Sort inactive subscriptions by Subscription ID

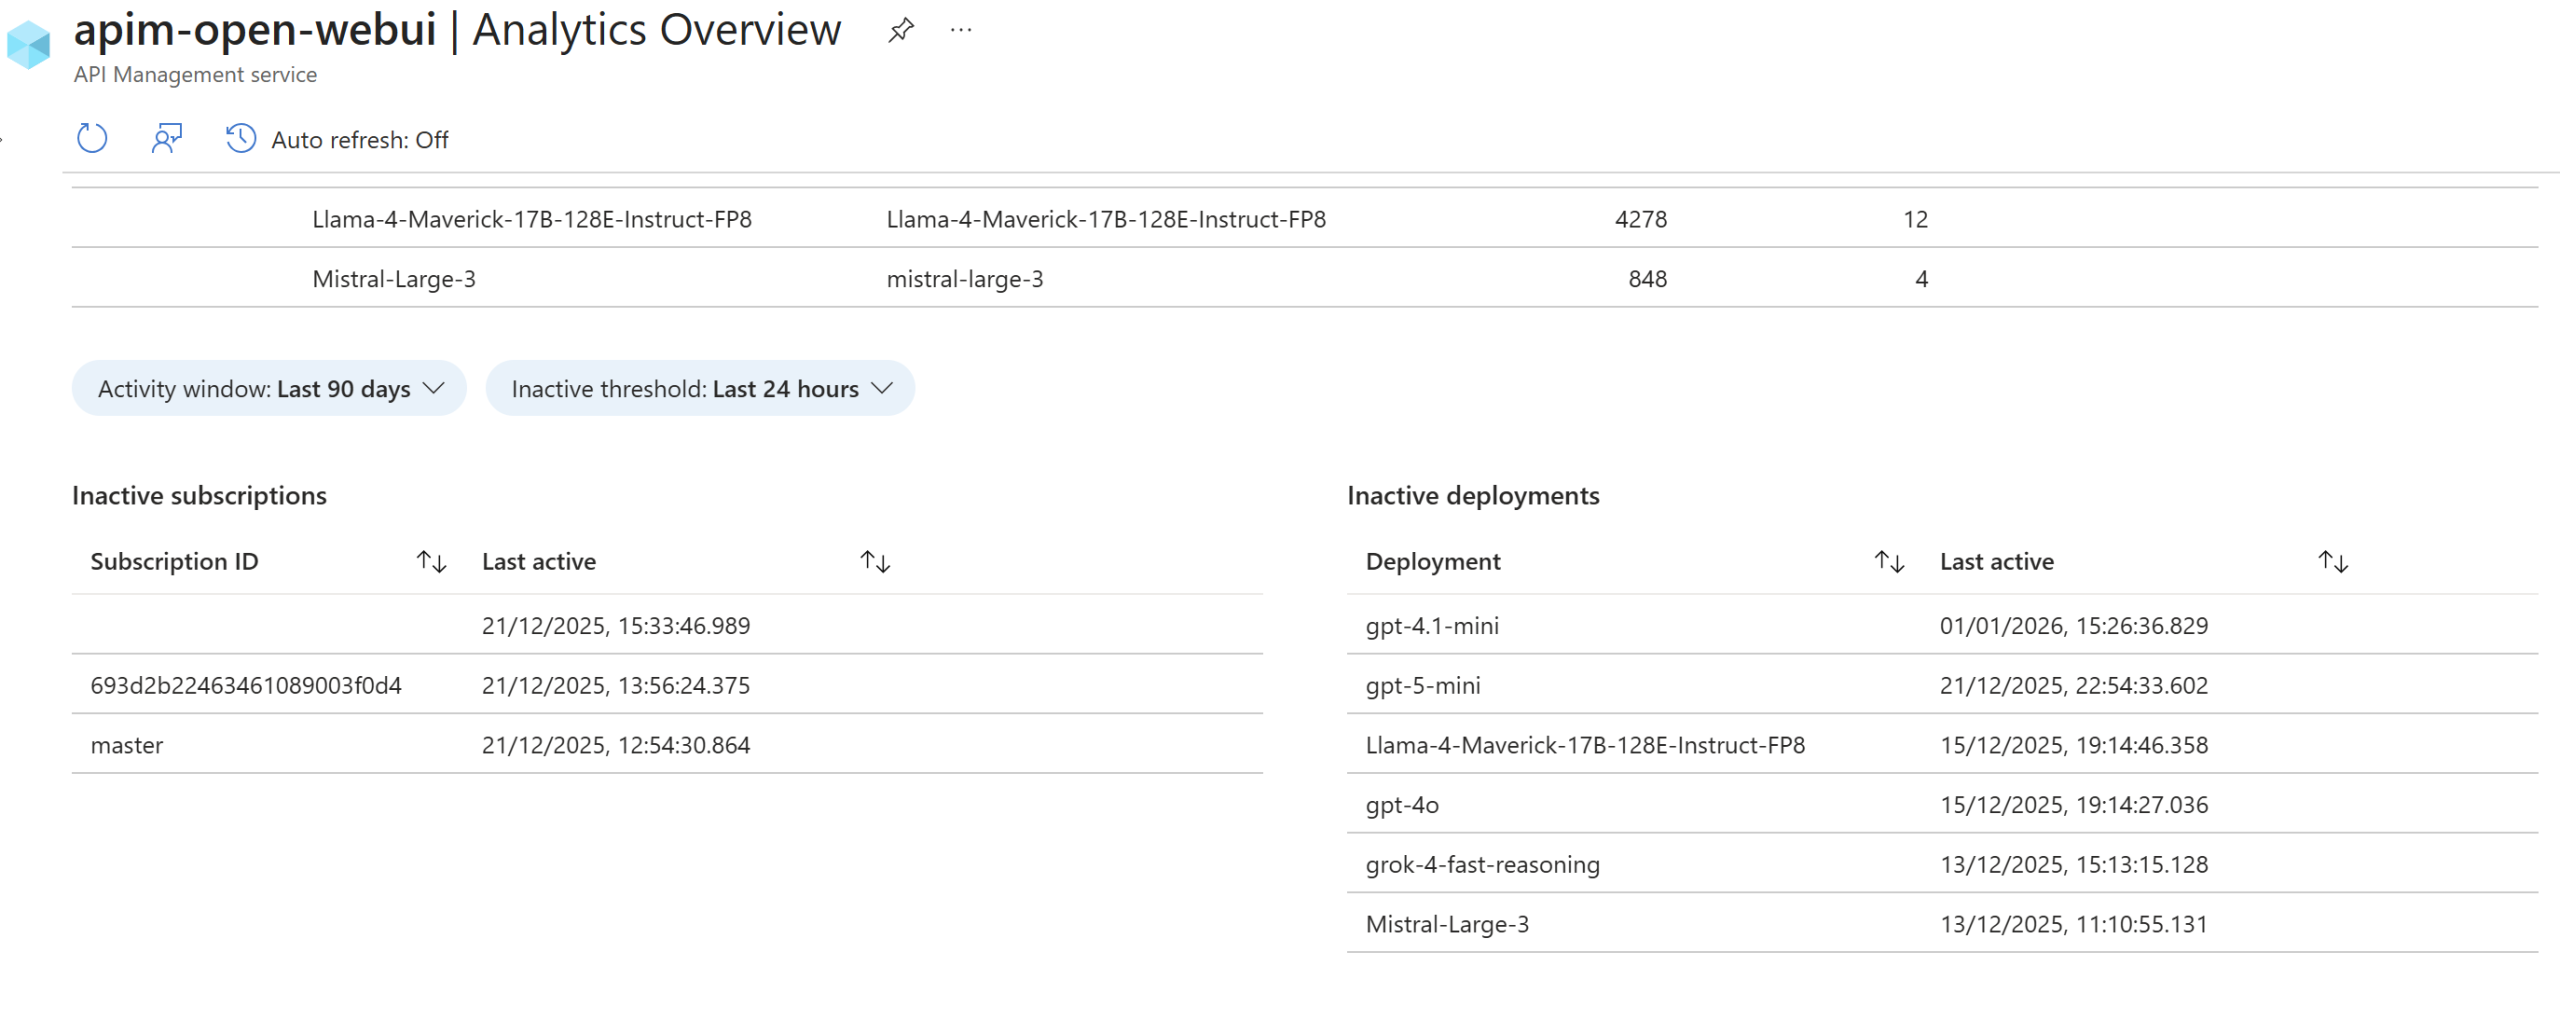431,561
